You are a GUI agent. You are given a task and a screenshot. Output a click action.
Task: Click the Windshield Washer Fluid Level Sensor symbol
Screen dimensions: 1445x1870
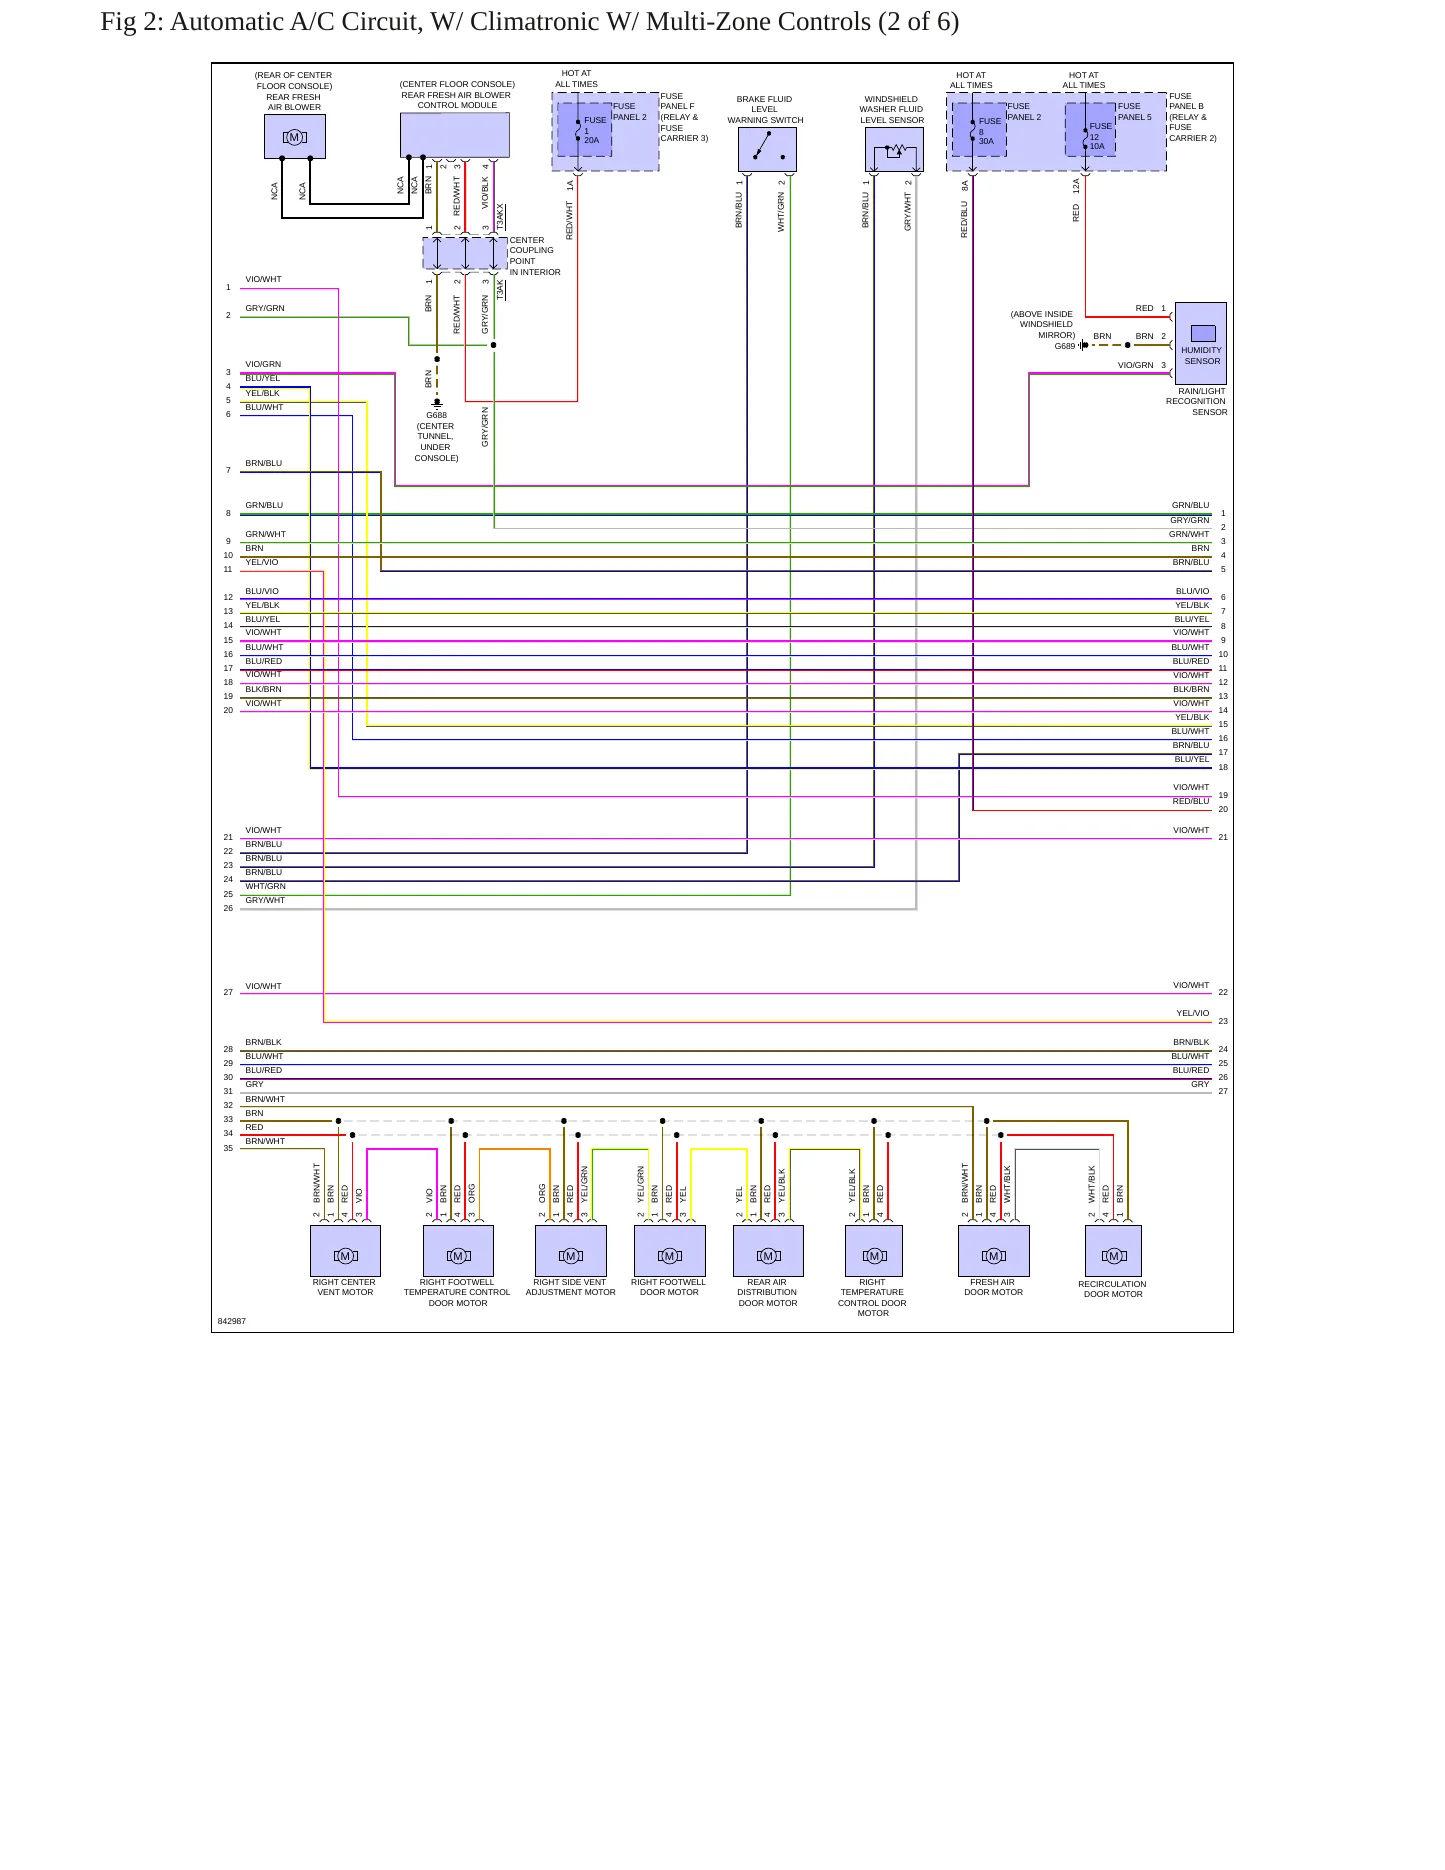894,149
